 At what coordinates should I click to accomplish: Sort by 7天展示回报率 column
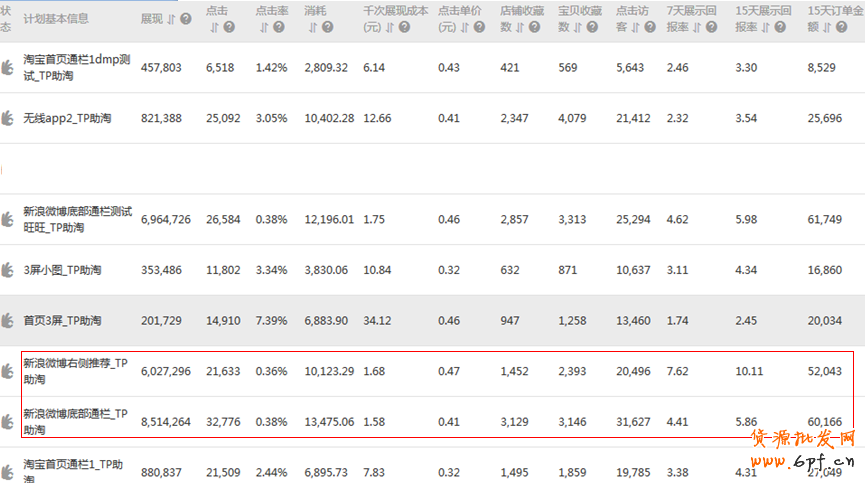tap(696, 27)
